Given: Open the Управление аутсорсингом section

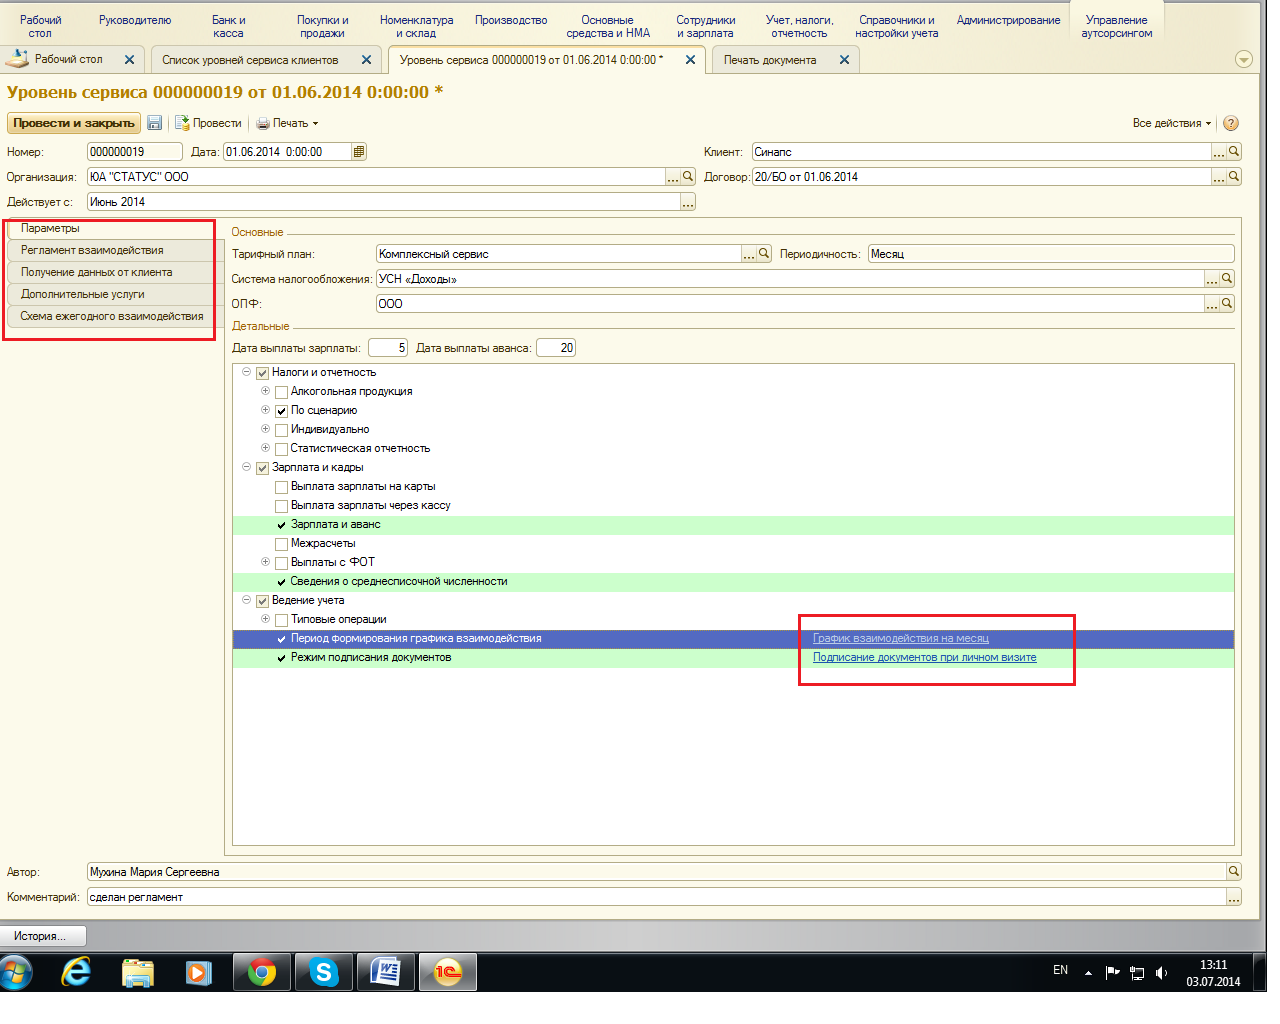Looking at the screenshot, I should [1116, 27].
